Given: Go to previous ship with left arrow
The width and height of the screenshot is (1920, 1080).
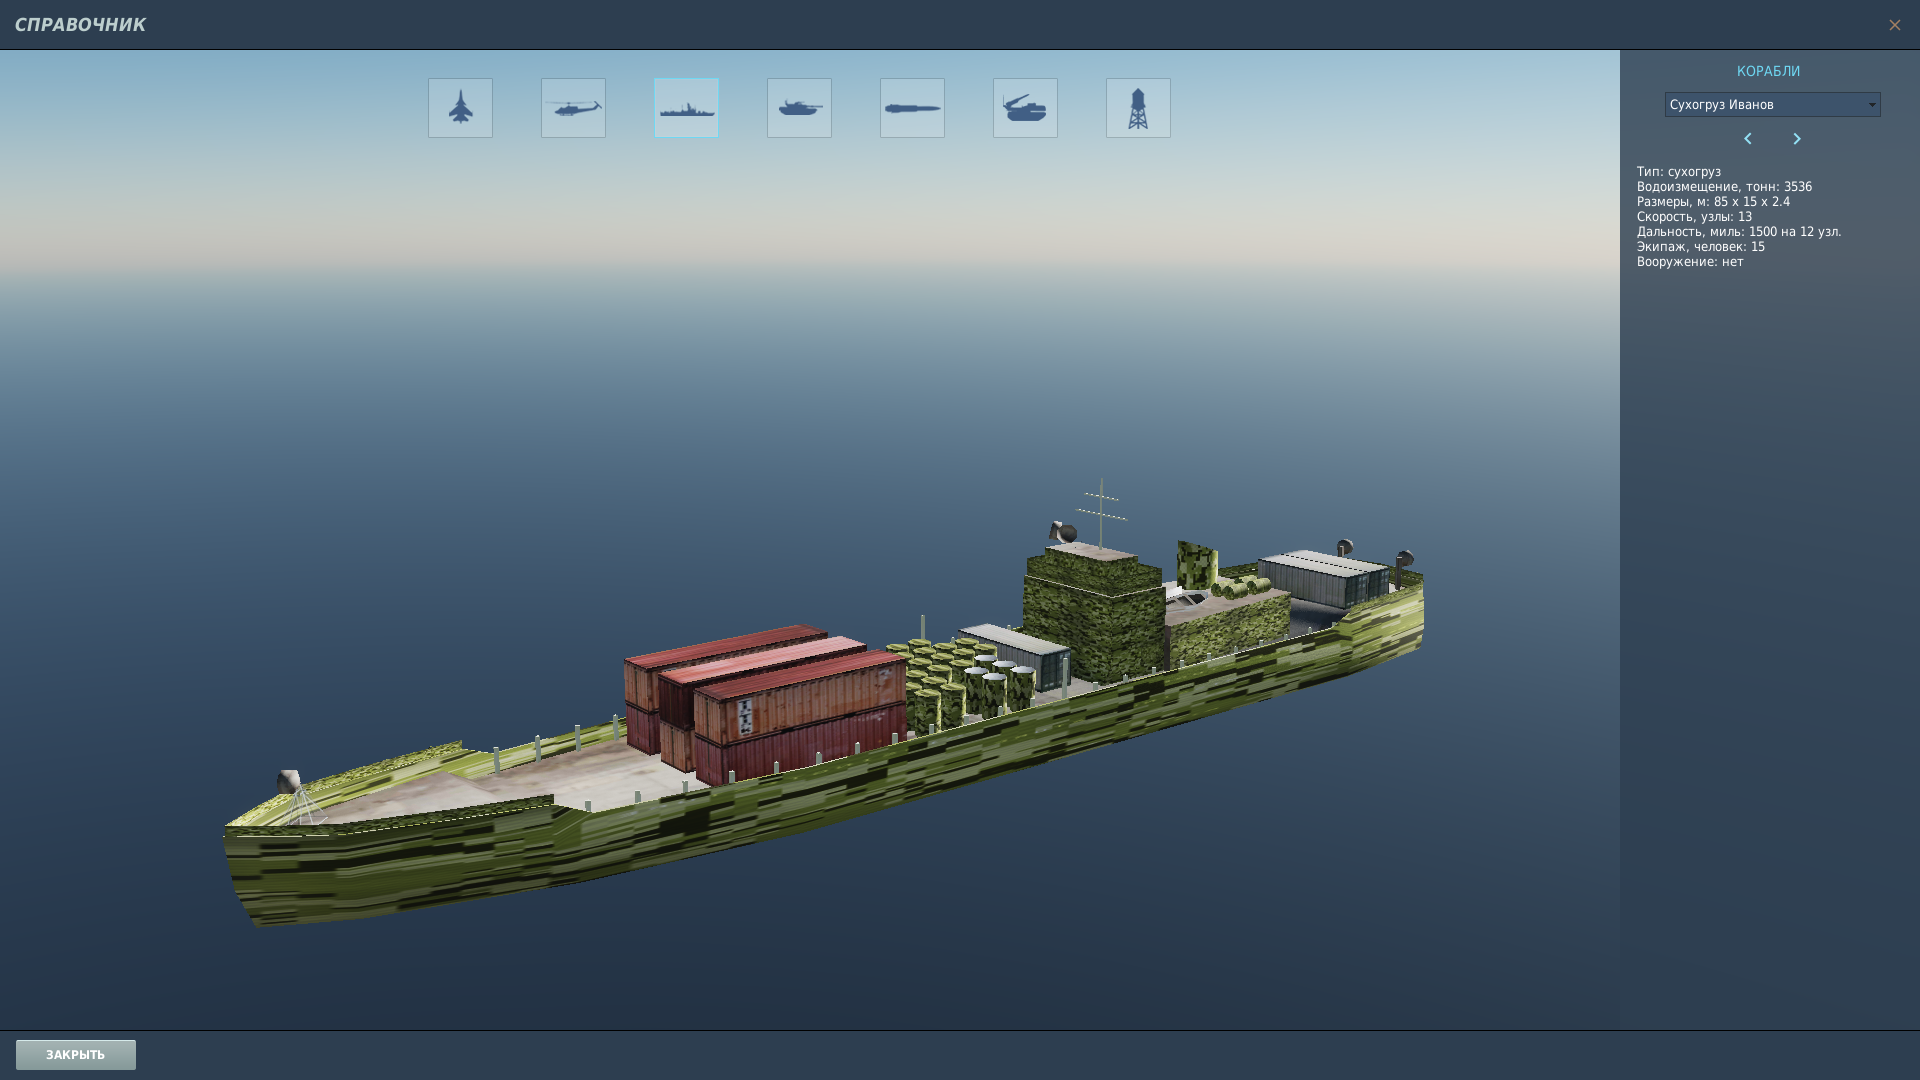Looking at the screenshot, I should 1748,139.
